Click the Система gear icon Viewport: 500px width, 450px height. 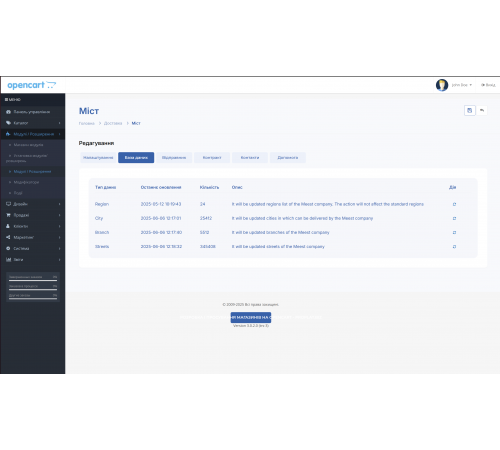(x=8, y=248)
